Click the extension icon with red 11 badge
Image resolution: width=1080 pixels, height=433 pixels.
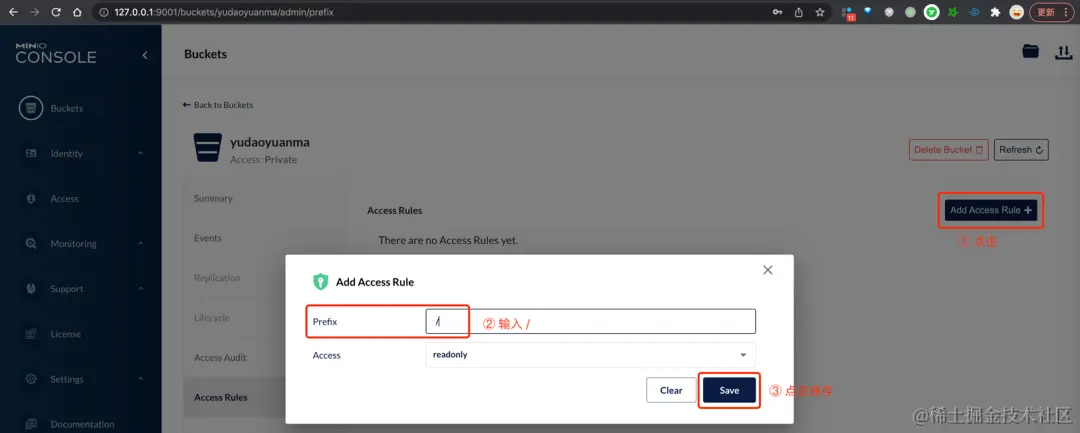pyautogui.click(x=848, y=13)
